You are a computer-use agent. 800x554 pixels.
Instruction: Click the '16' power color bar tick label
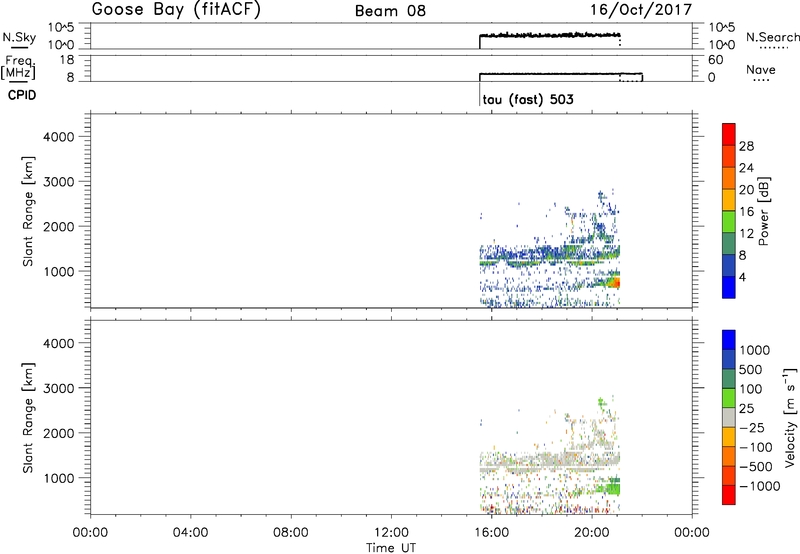coord(746,212)
